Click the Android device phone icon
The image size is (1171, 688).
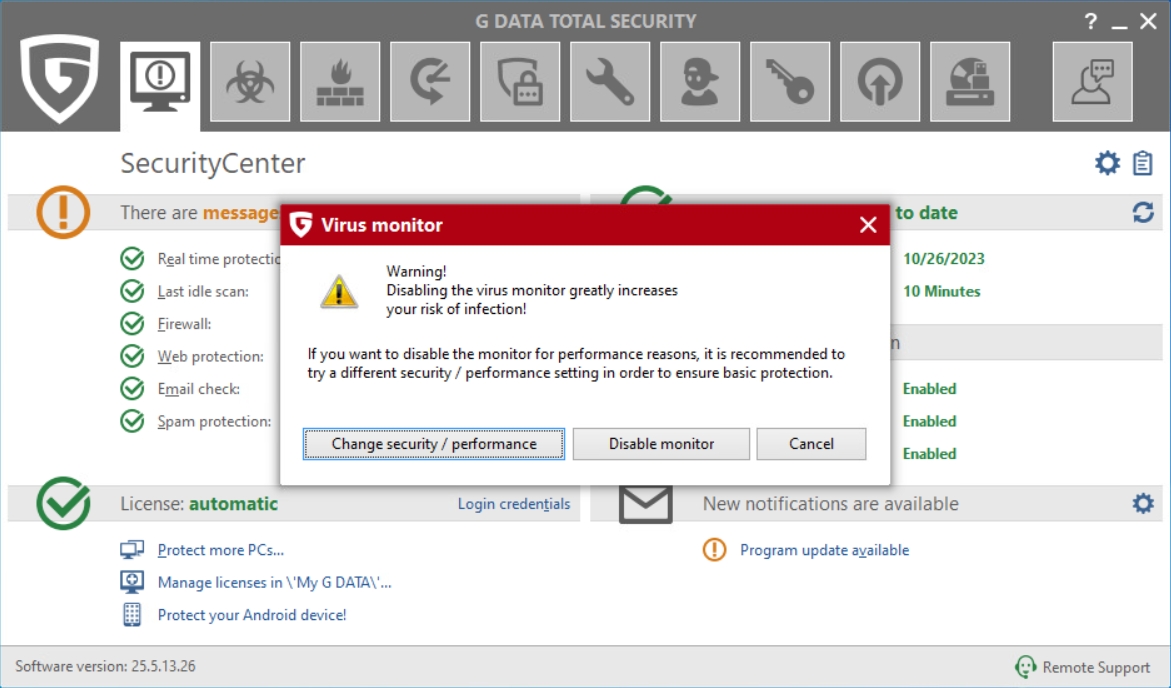pos(132,615)
